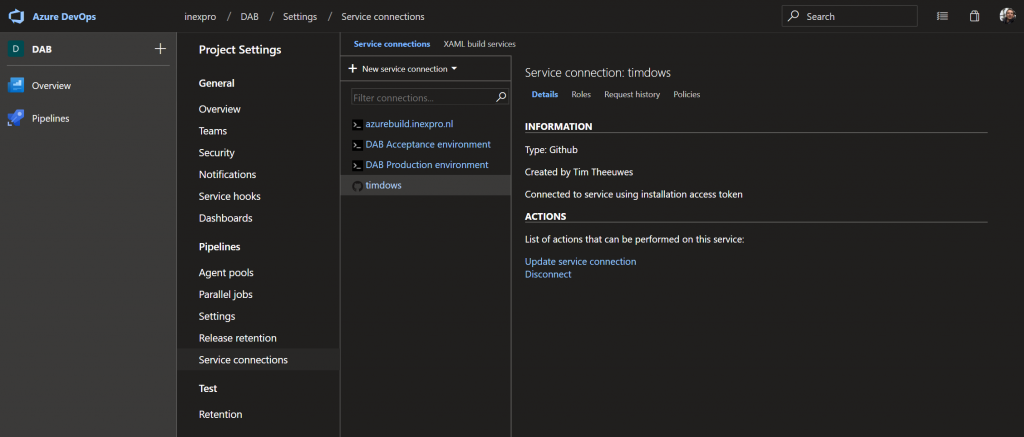Open the user profile avatar

(x=1008, y=16)
